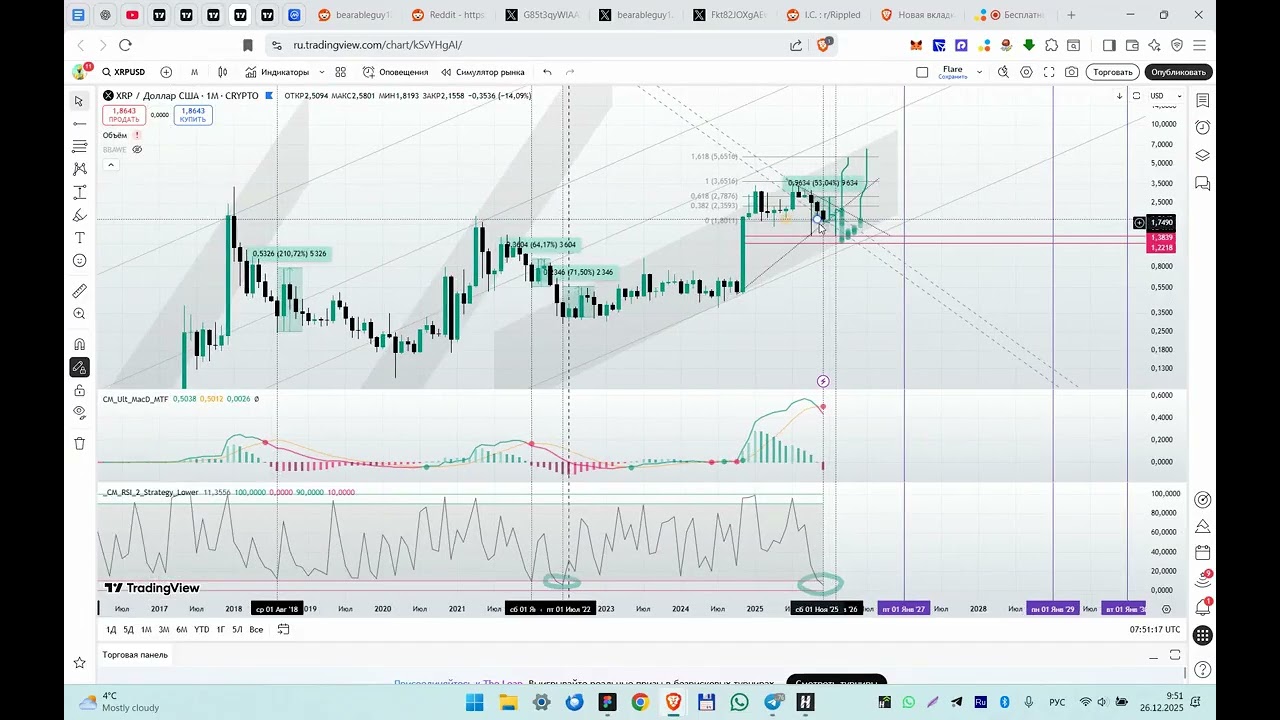
Task: Select the chart layout square icon
Action: pyautogui.click(x=922, y=72)
